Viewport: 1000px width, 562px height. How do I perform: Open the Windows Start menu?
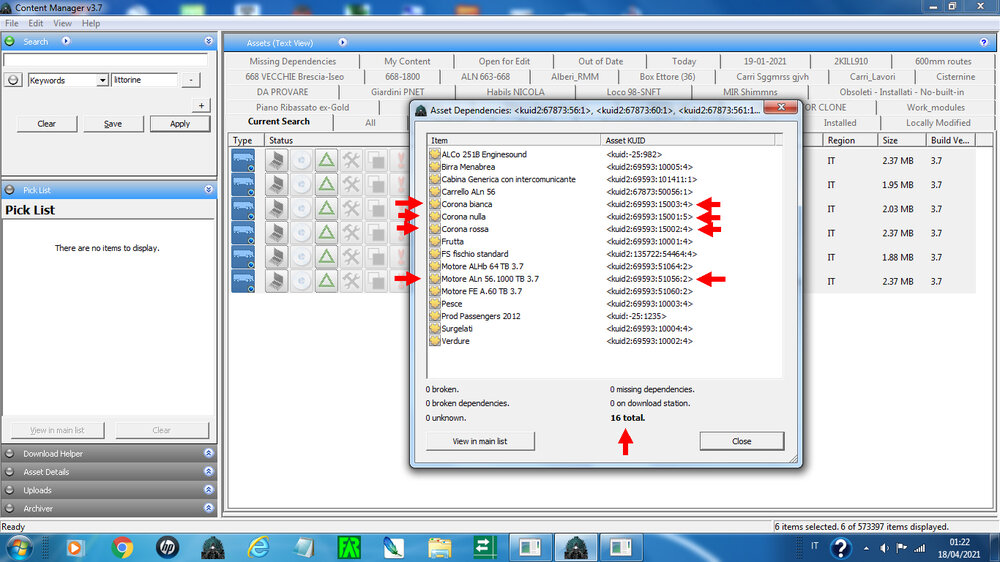[x=19, y=547]
